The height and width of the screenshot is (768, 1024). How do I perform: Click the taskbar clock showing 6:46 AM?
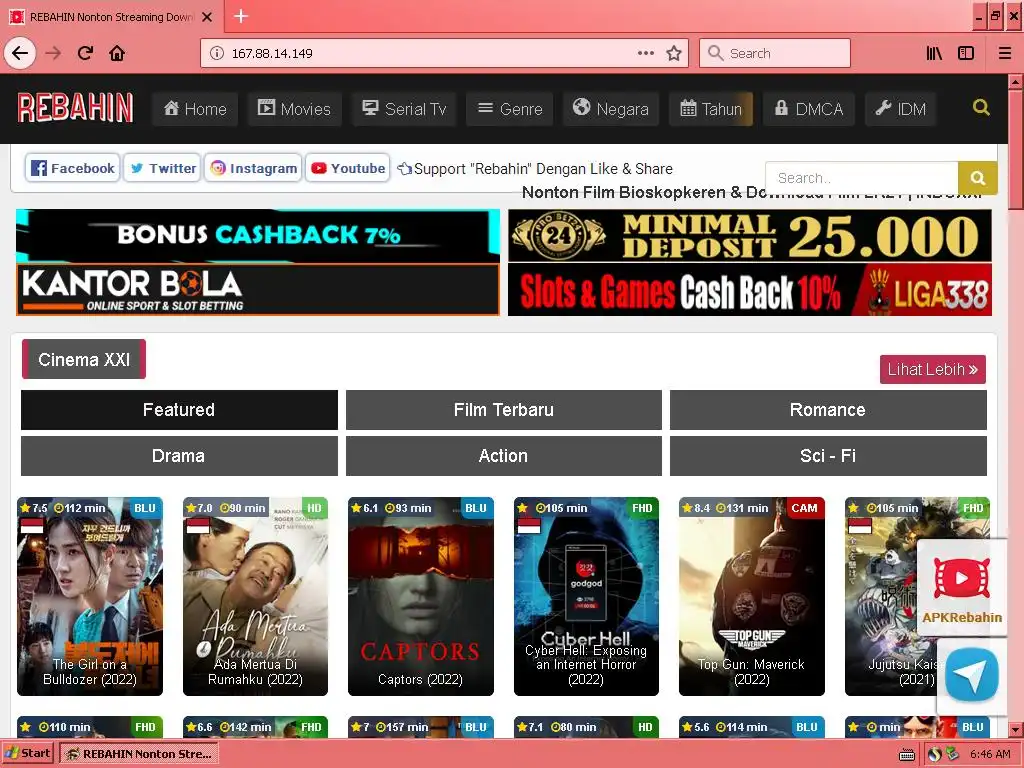point(990,754)
